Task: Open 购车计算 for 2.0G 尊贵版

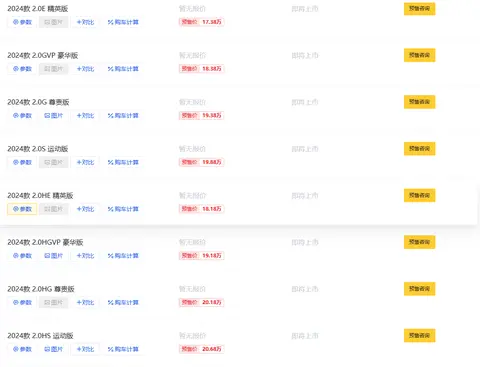Action: pyautogui.click(x=123, y=115)
